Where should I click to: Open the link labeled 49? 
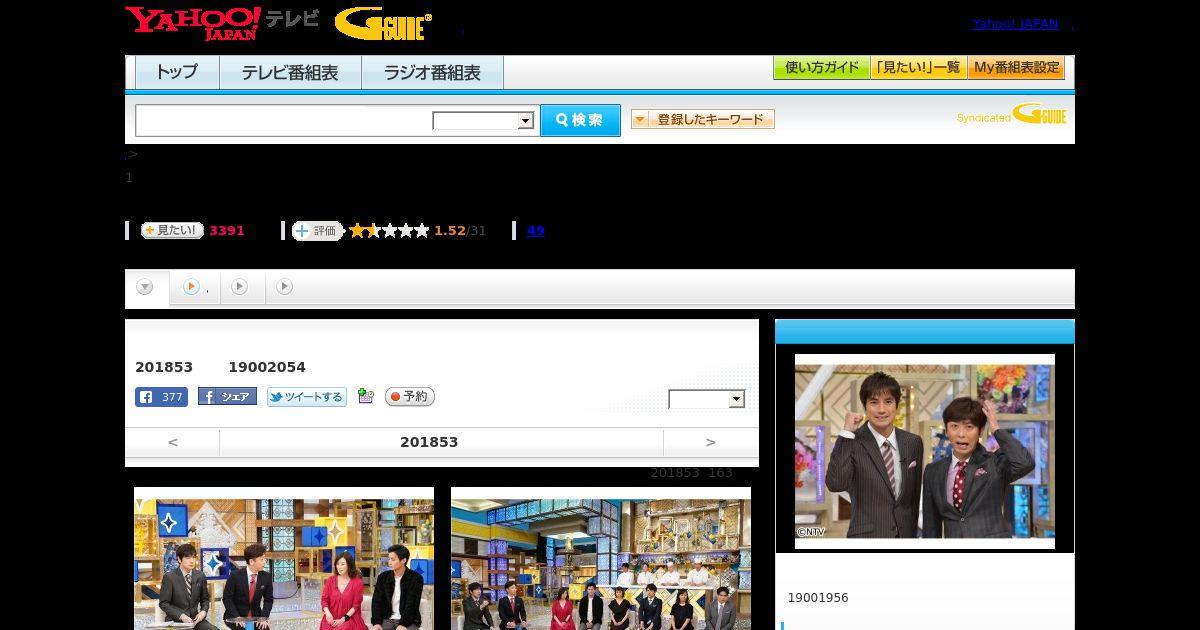coord(535,231)
